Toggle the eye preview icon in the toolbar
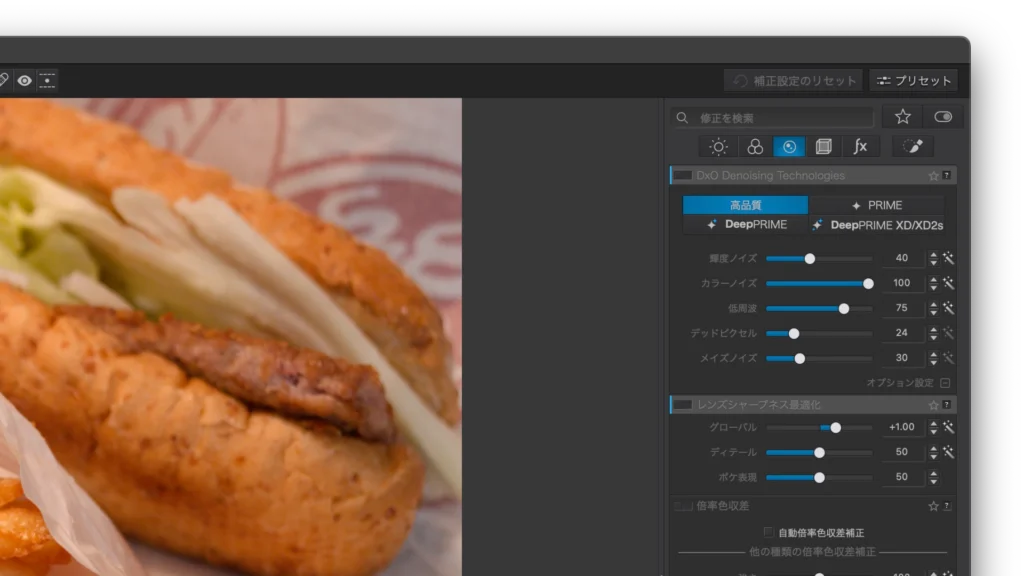The width and height of the screenshot is (1024, 576). (24, 80)
